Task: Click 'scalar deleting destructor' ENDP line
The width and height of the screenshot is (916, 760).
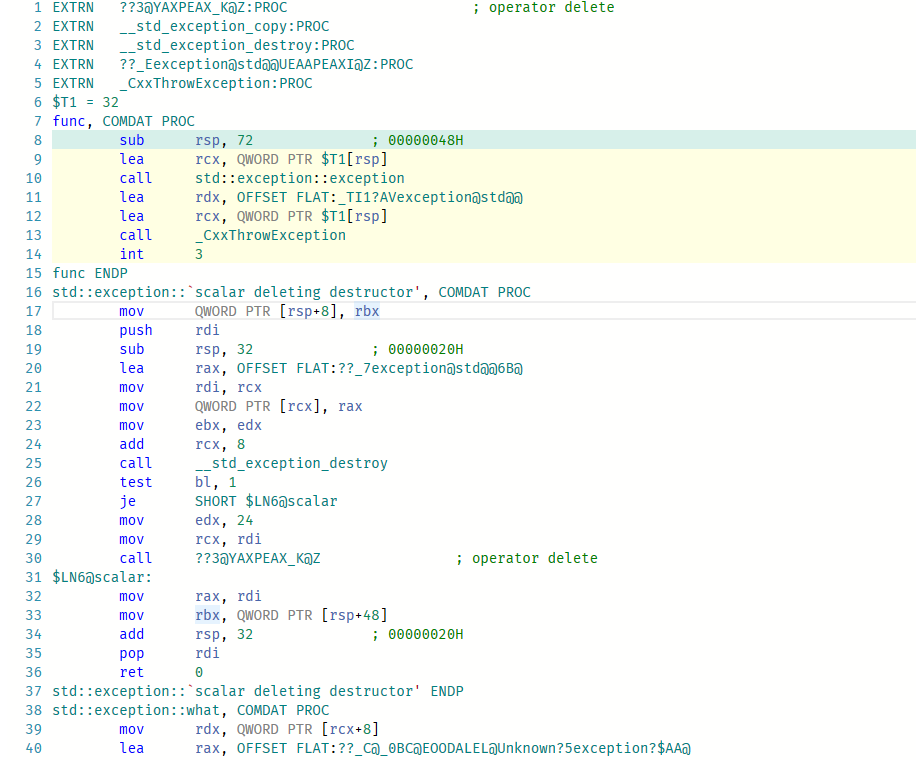Action: point(258,691)
